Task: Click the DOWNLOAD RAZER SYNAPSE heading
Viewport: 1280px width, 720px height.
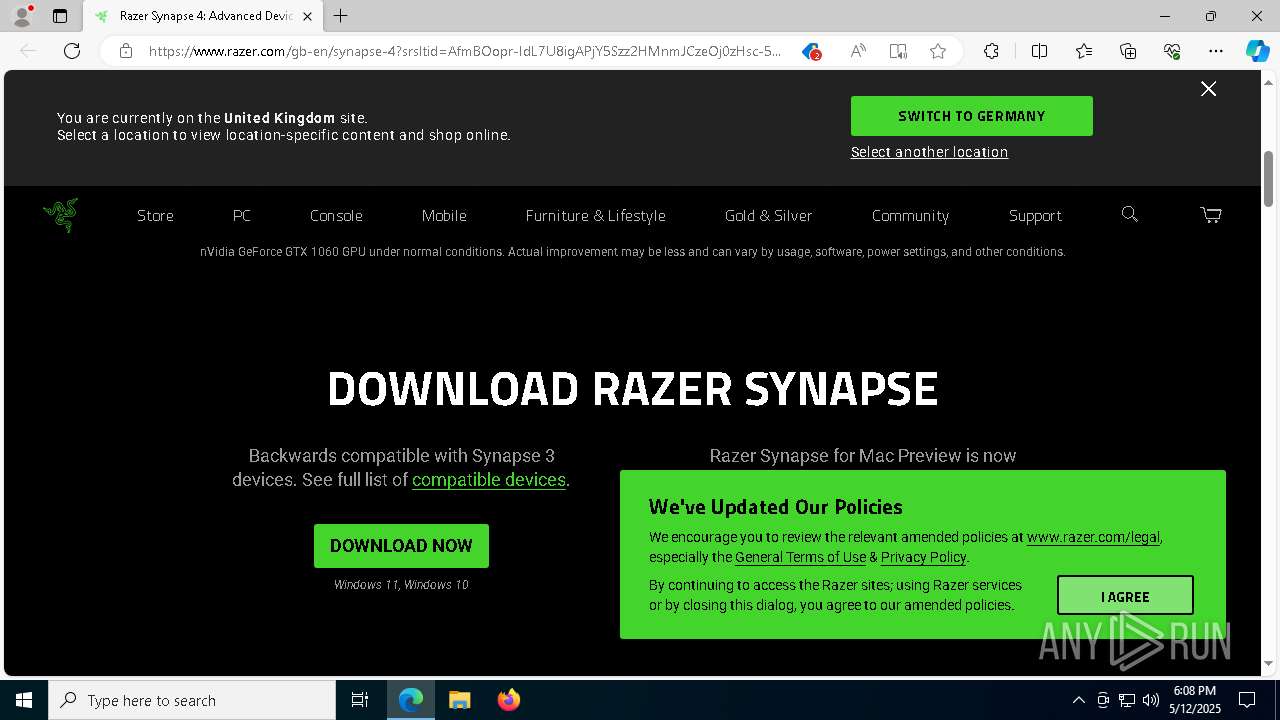Action: pos(633,389)
